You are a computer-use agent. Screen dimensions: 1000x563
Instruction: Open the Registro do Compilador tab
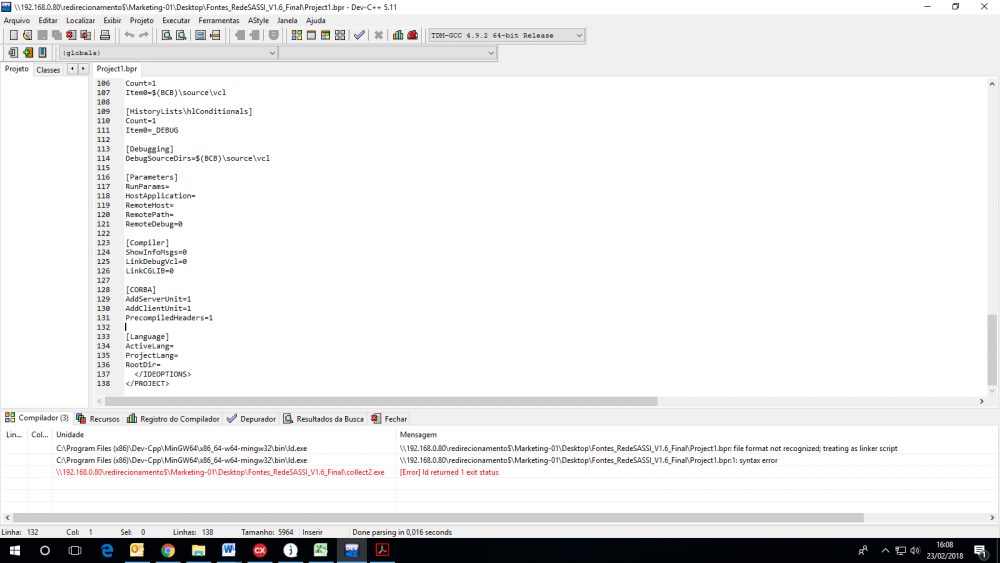coord(173,419)
